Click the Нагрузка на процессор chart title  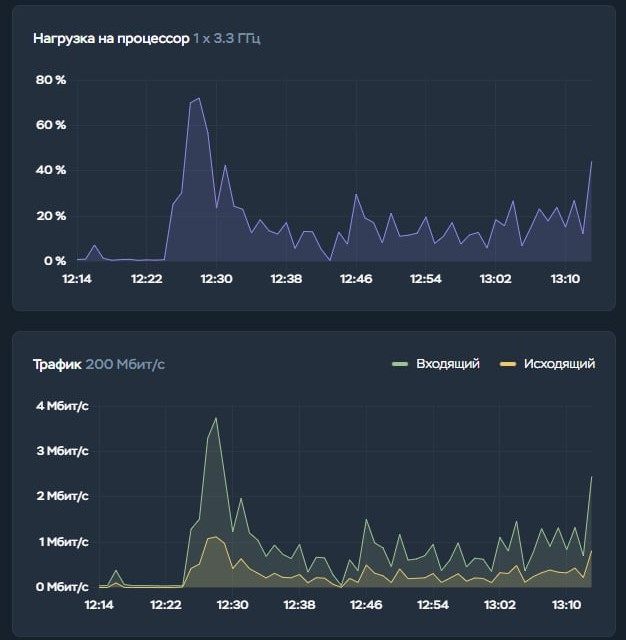pos(110,39)
